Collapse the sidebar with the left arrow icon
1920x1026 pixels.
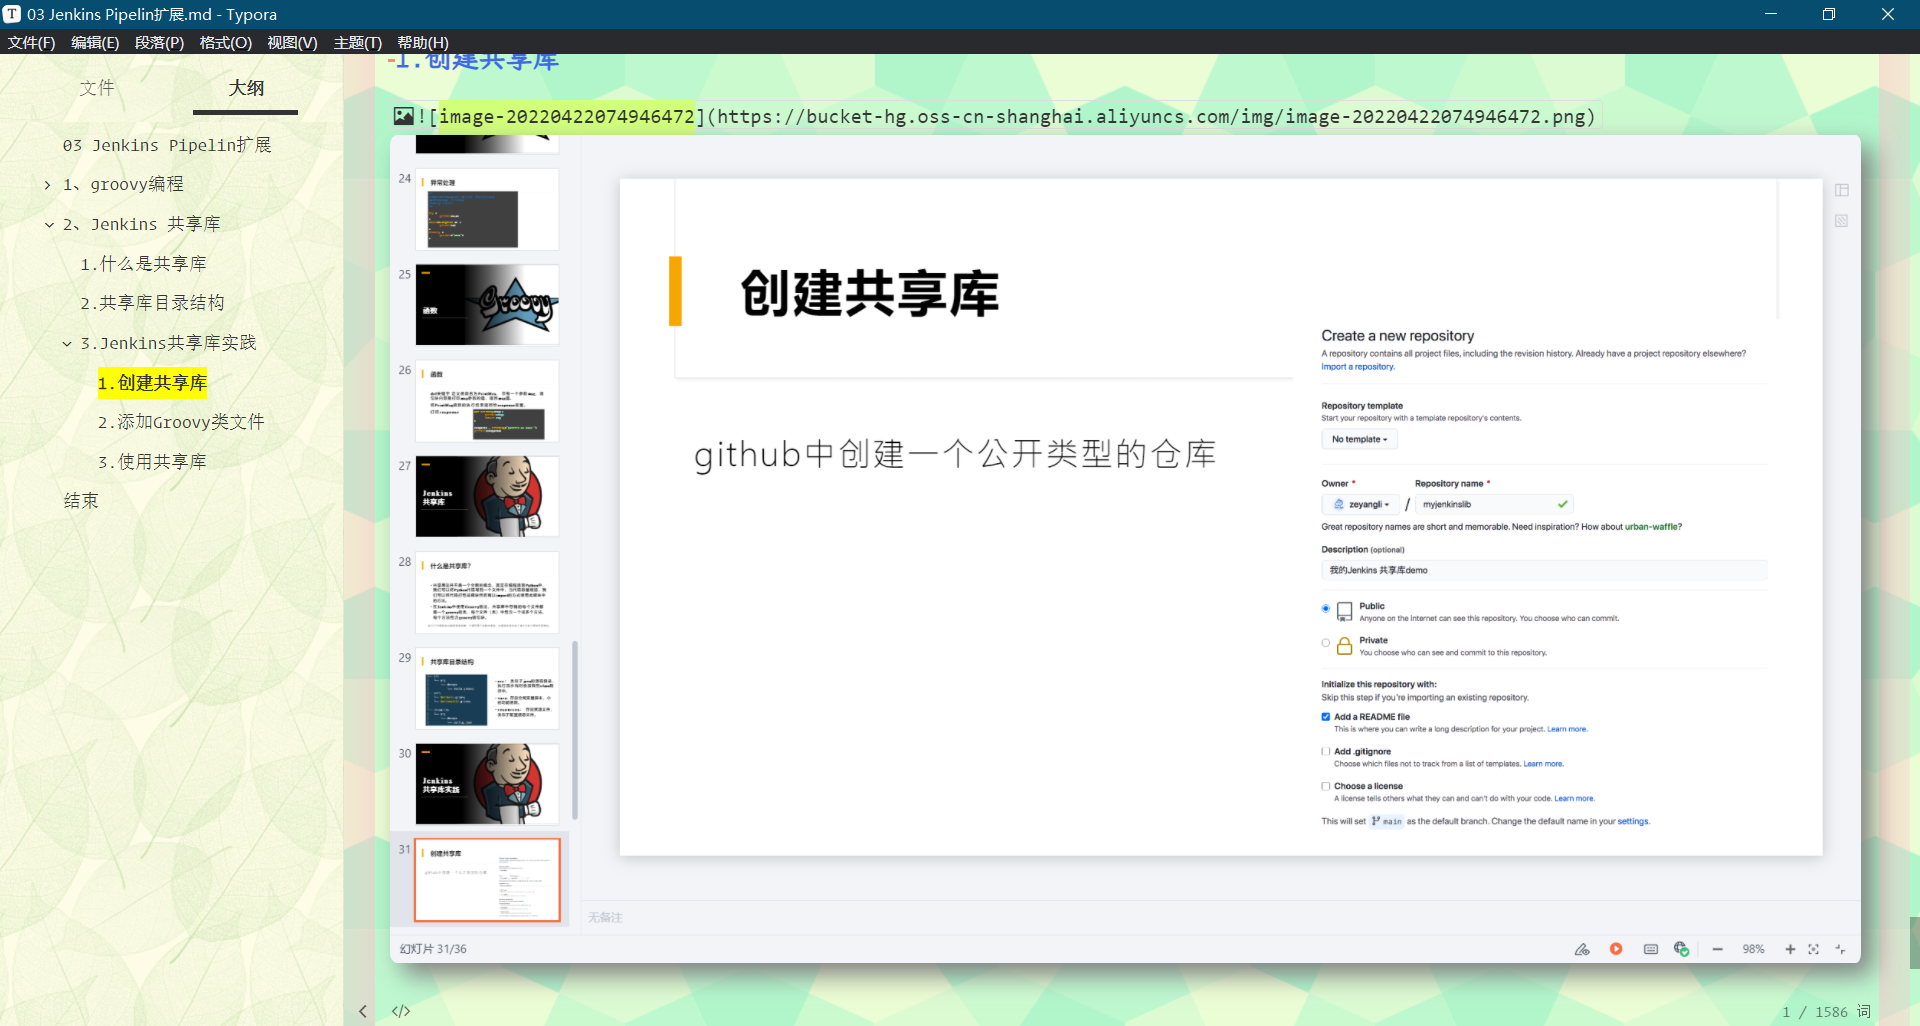[363, 1011]
